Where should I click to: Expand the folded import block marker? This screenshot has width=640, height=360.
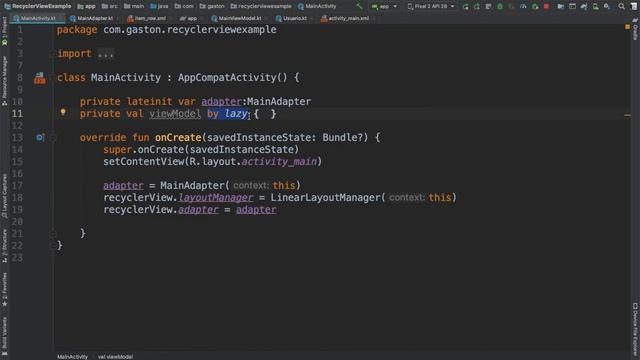point(53,54)
